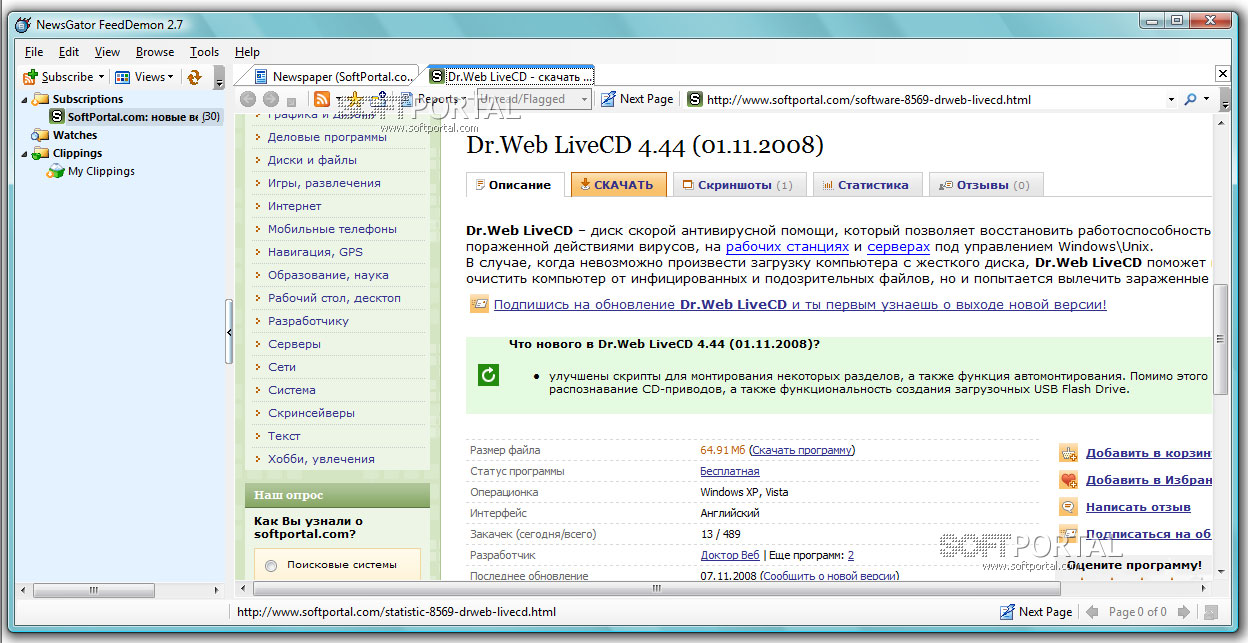1248x643 pixels.
Task: Open the 'Статистика' tab
Action: (866, 185)
